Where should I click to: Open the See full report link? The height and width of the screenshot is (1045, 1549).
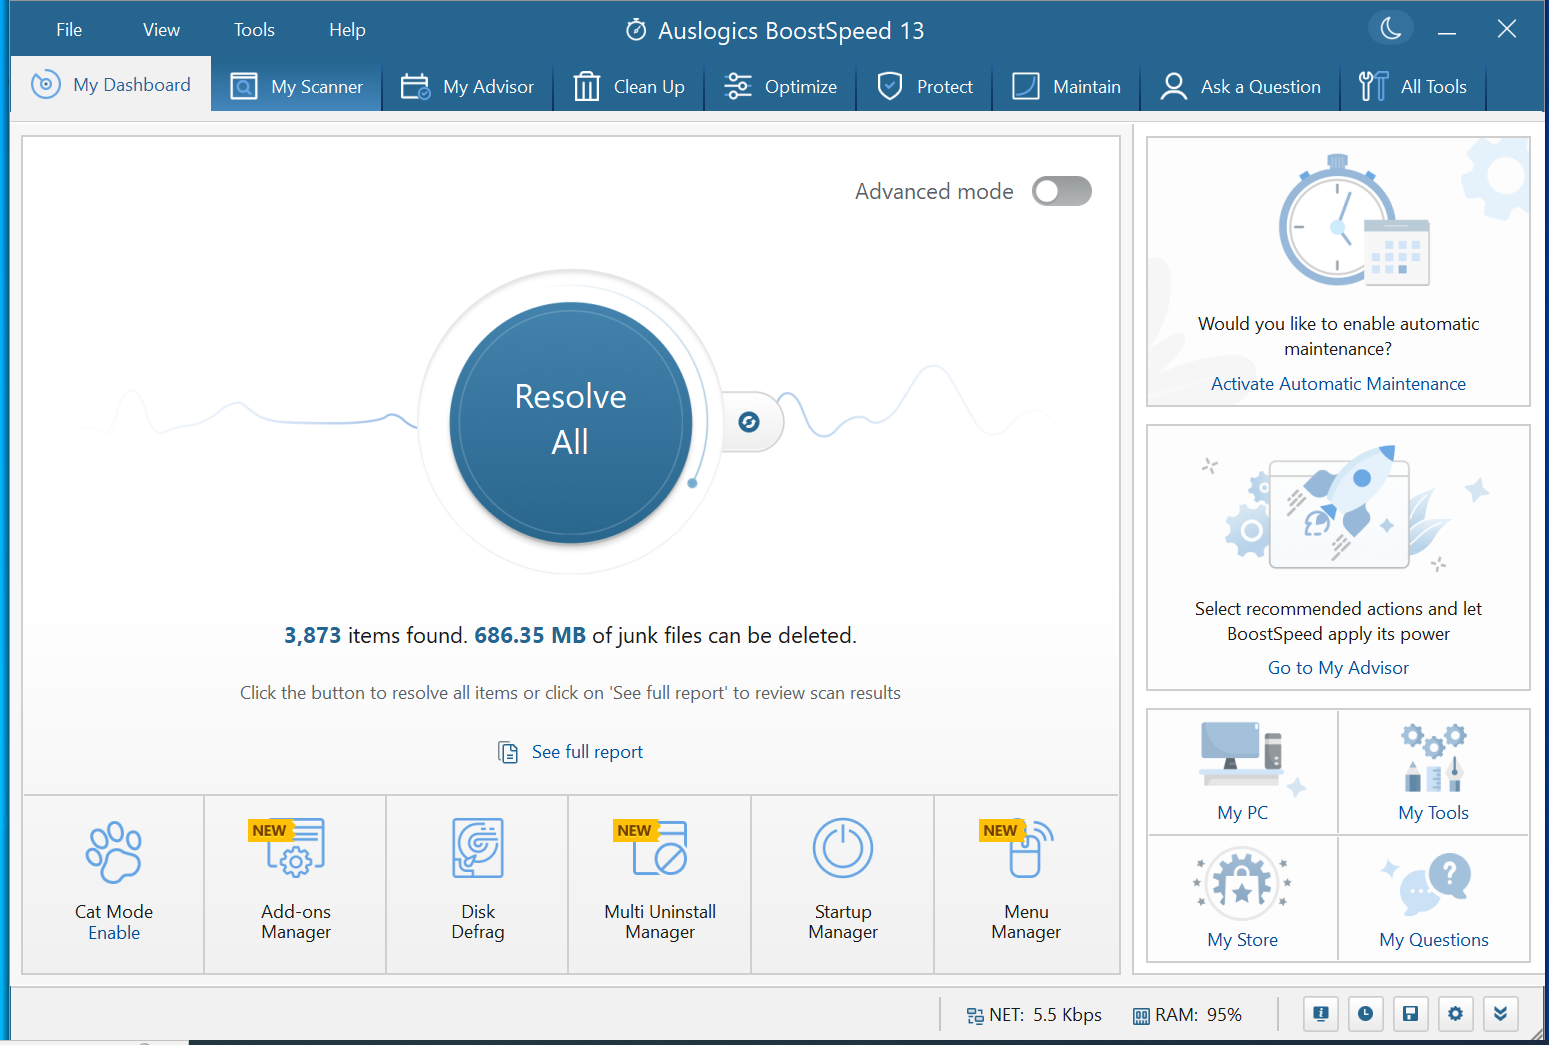587,752
